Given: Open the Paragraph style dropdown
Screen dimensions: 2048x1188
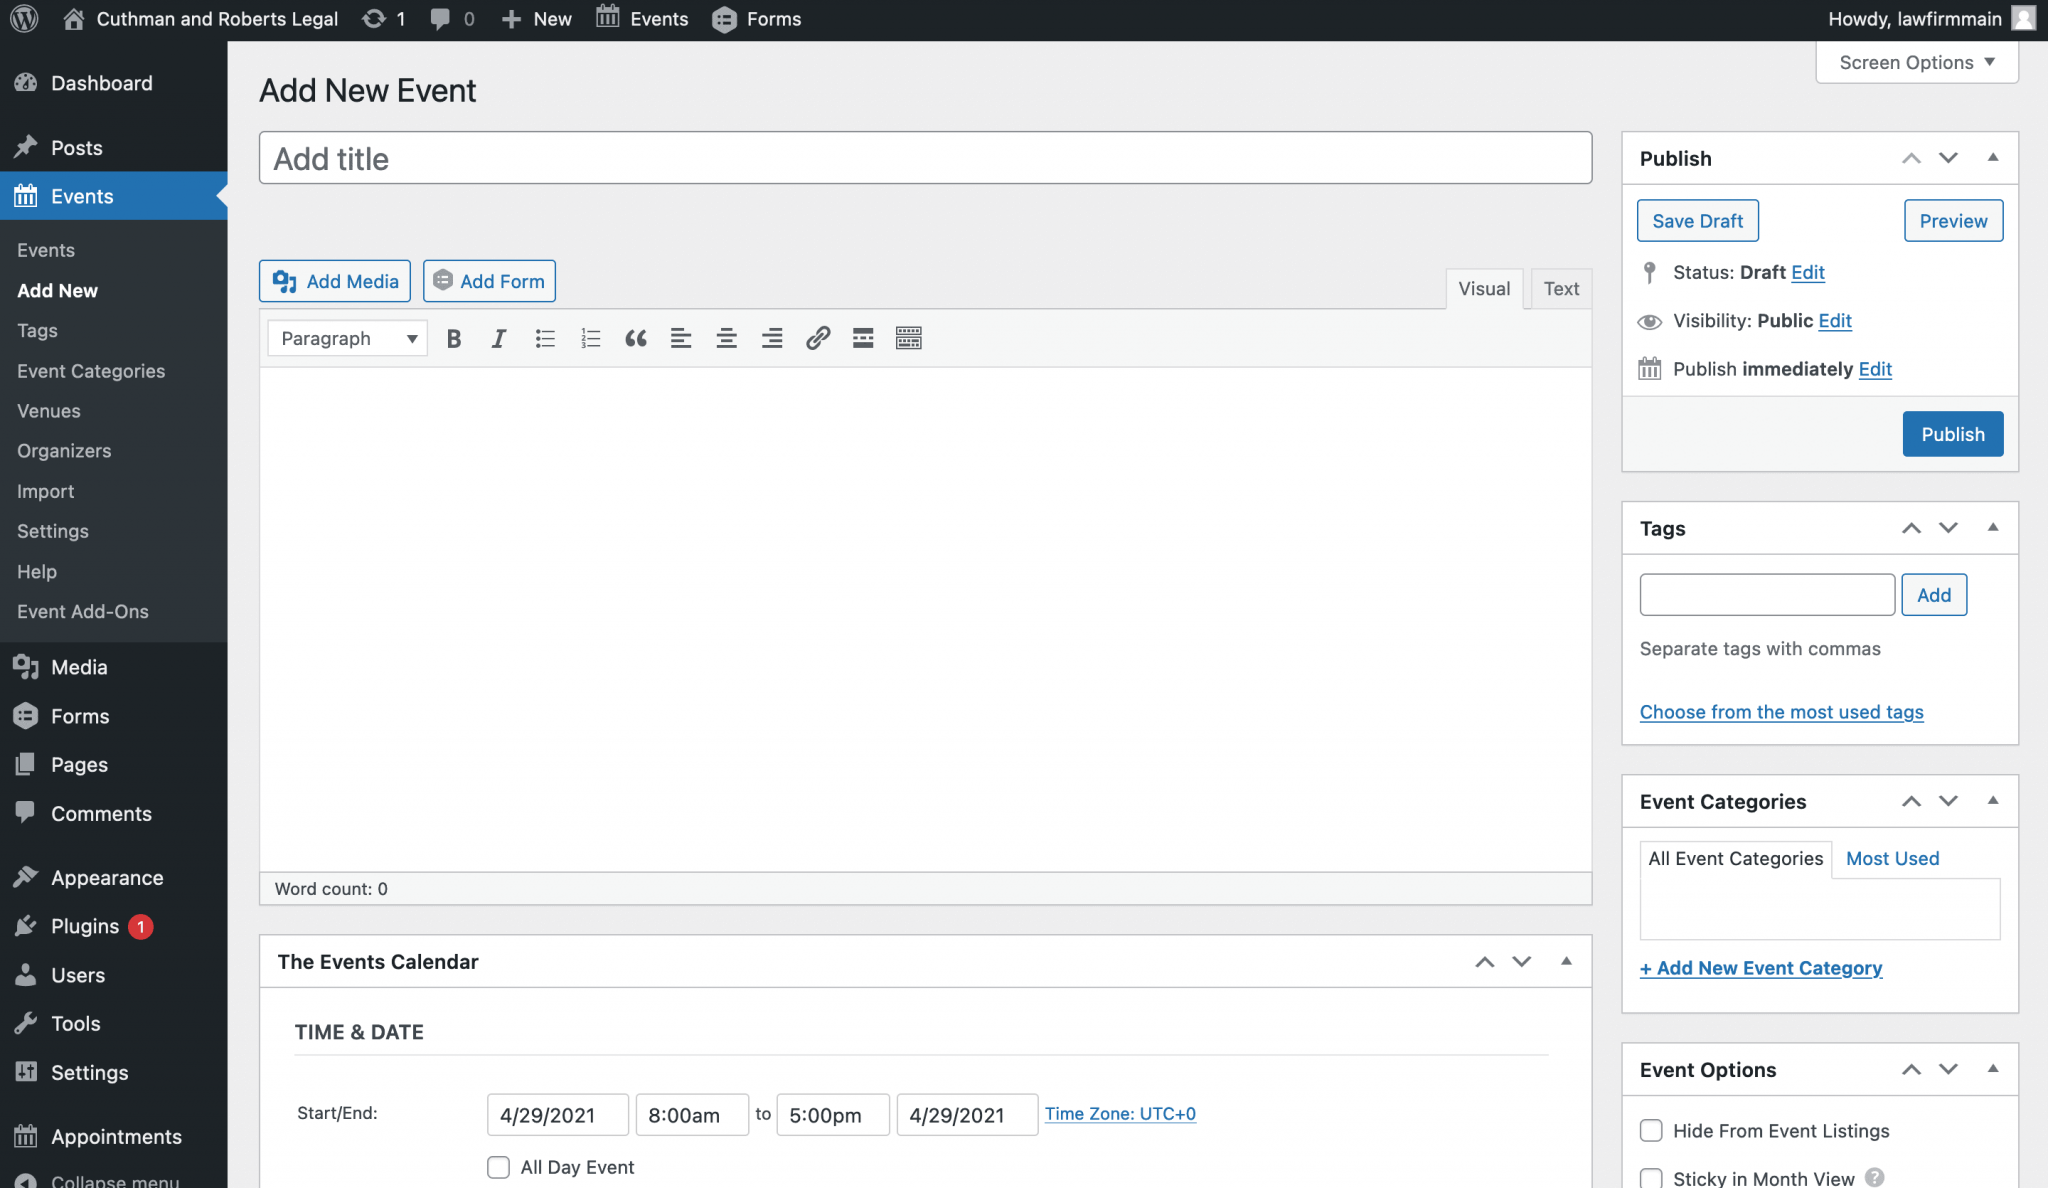Looking at the screenshot, I should tap(346, 338).
